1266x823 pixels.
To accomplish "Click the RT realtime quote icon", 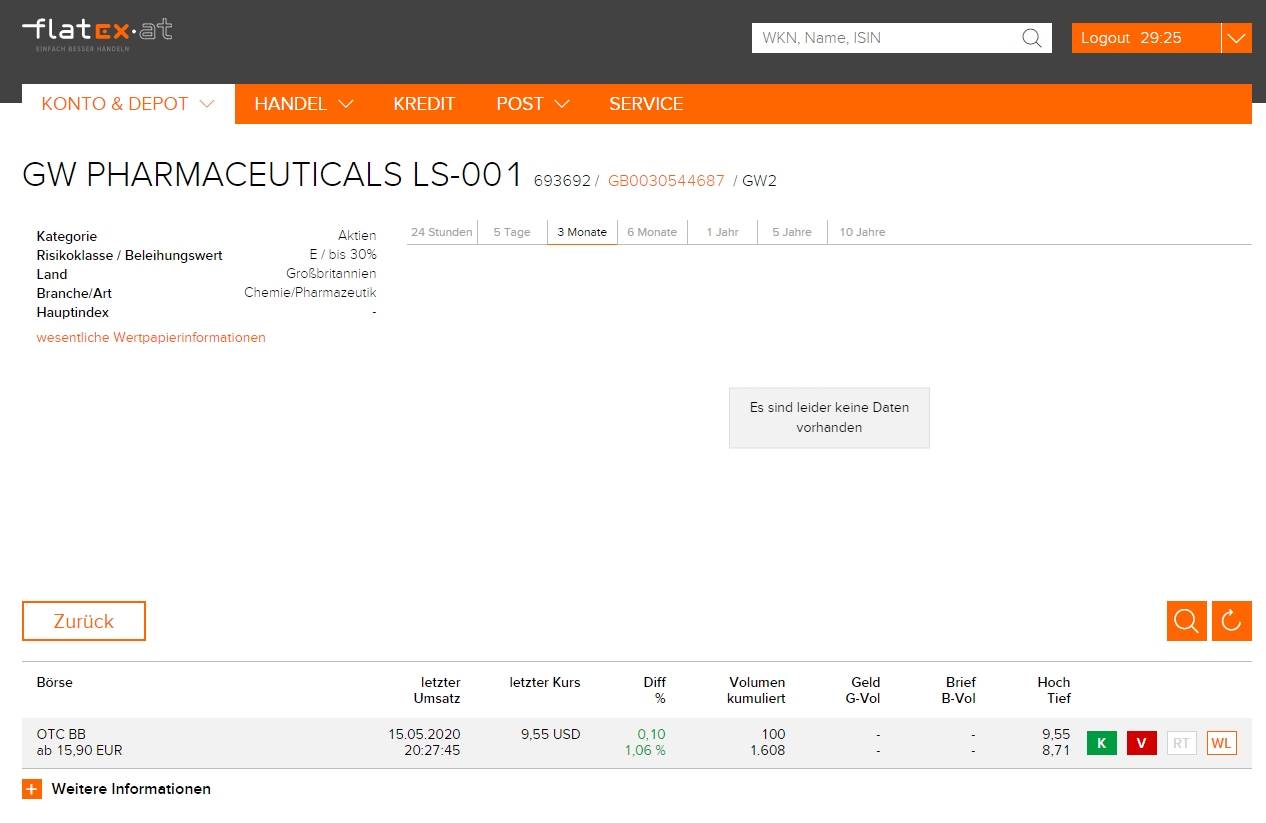I will (x=1182, y=743).
